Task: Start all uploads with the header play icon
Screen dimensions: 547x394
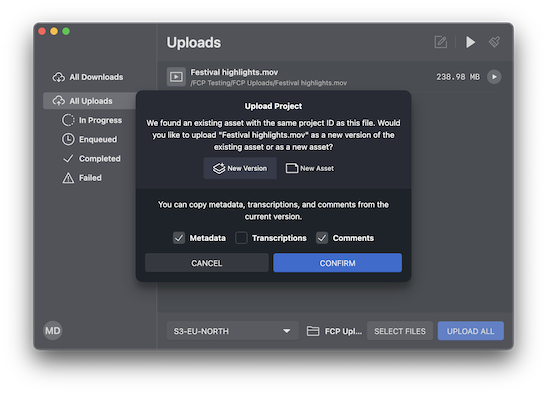Action: [470, 42]
